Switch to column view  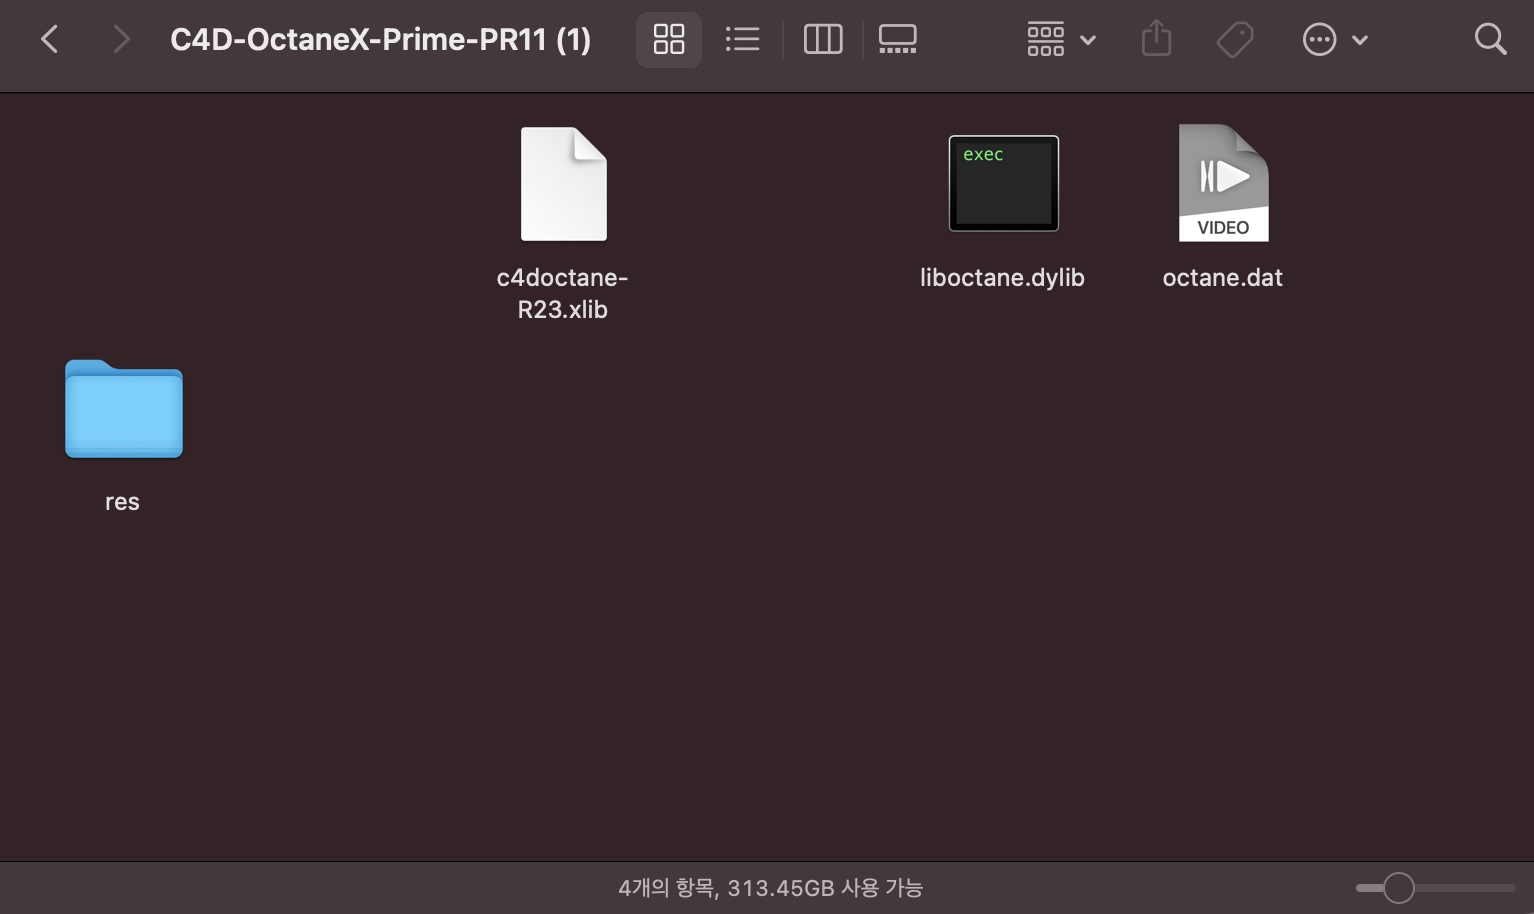[823, 40]
